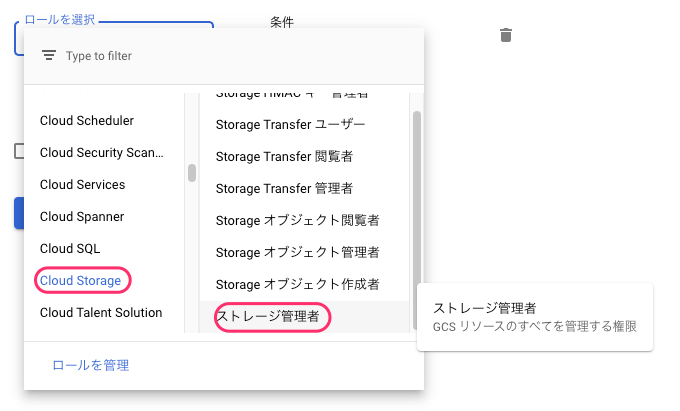Choose ストレージ管理者 role
Screen dimensions: 680x411
[x=268, y=316]
